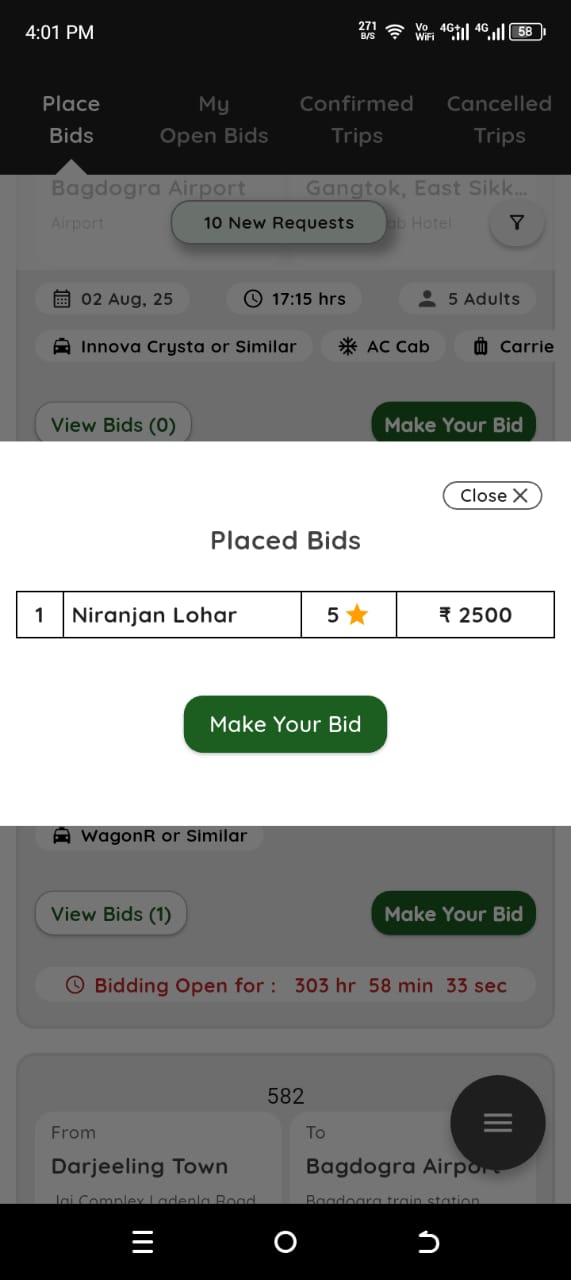
Task: Tap the snowflake AC Cab icon
Action: coord(348,347)
